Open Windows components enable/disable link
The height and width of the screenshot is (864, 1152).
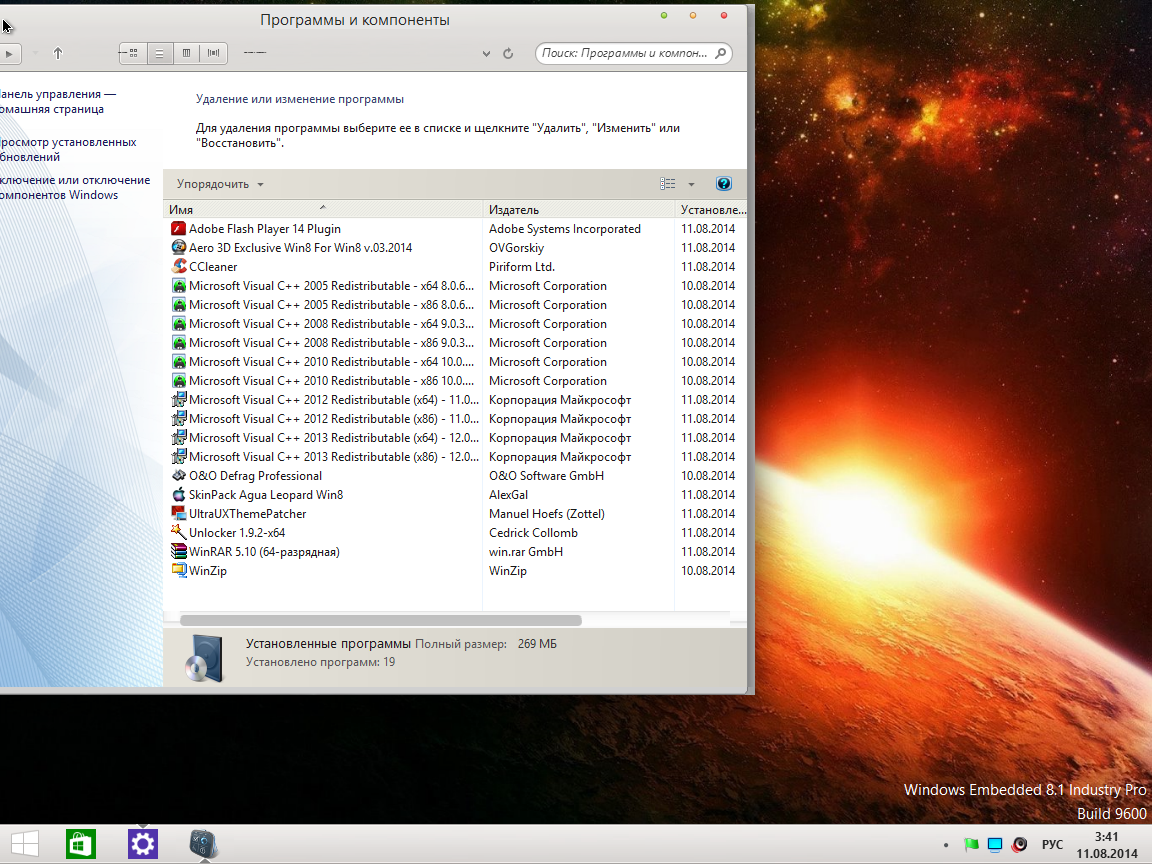pos(75,187)
